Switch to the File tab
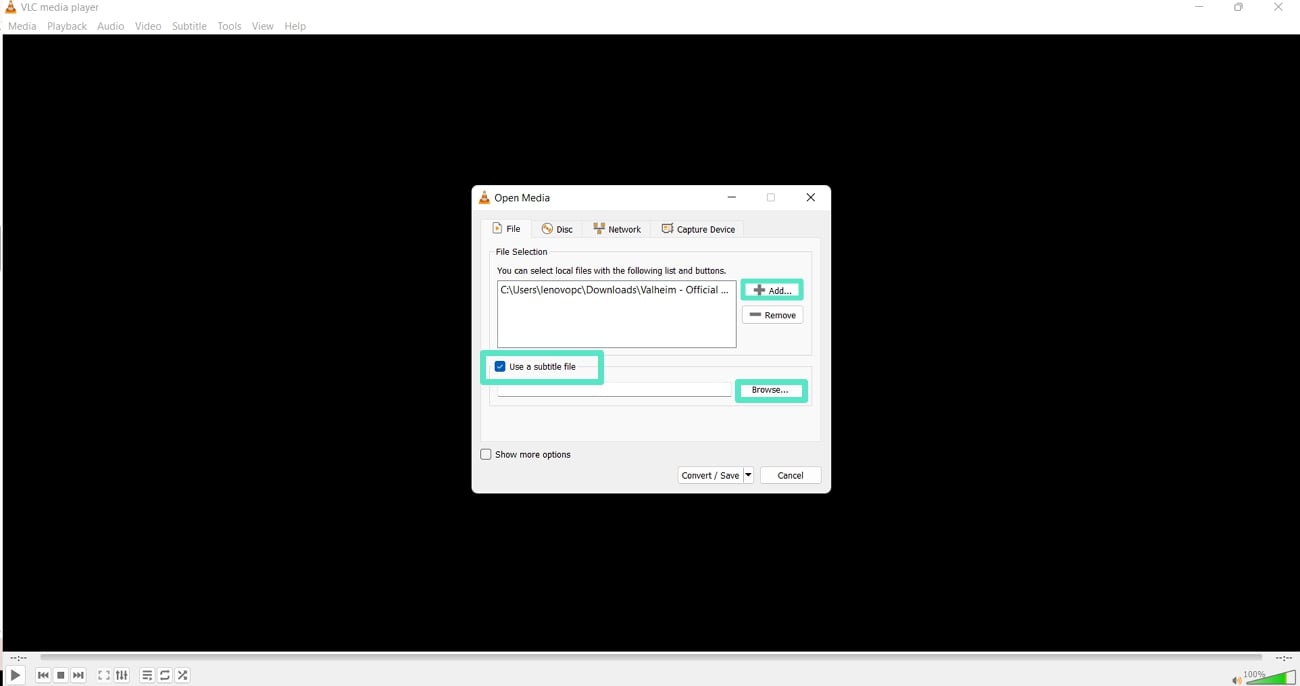The width and height of the screenshot is (1300, 686). click(506, 229)
